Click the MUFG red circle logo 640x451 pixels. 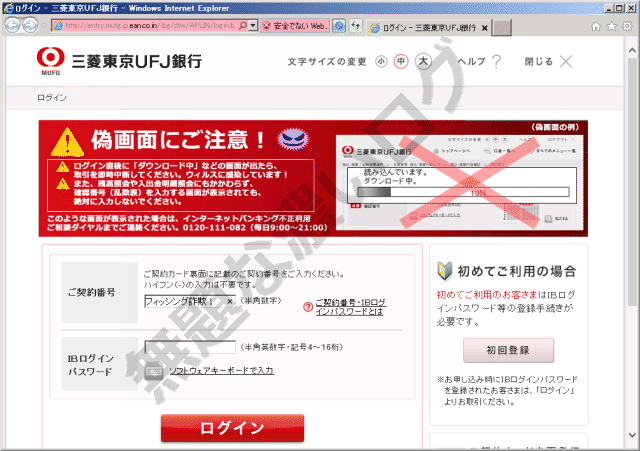click(x=51, y=58)
